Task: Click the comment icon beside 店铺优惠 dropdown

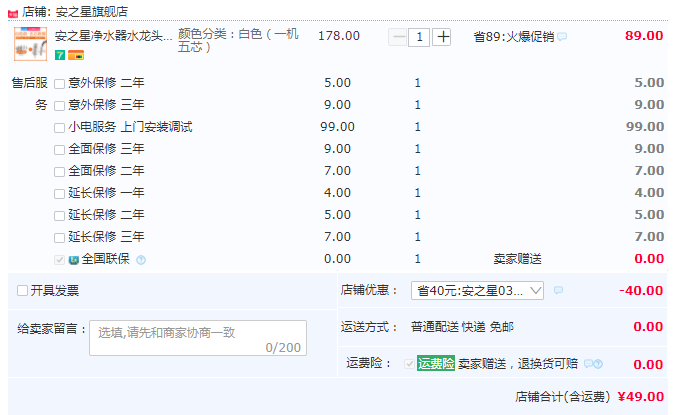Action: coord(558,291)
